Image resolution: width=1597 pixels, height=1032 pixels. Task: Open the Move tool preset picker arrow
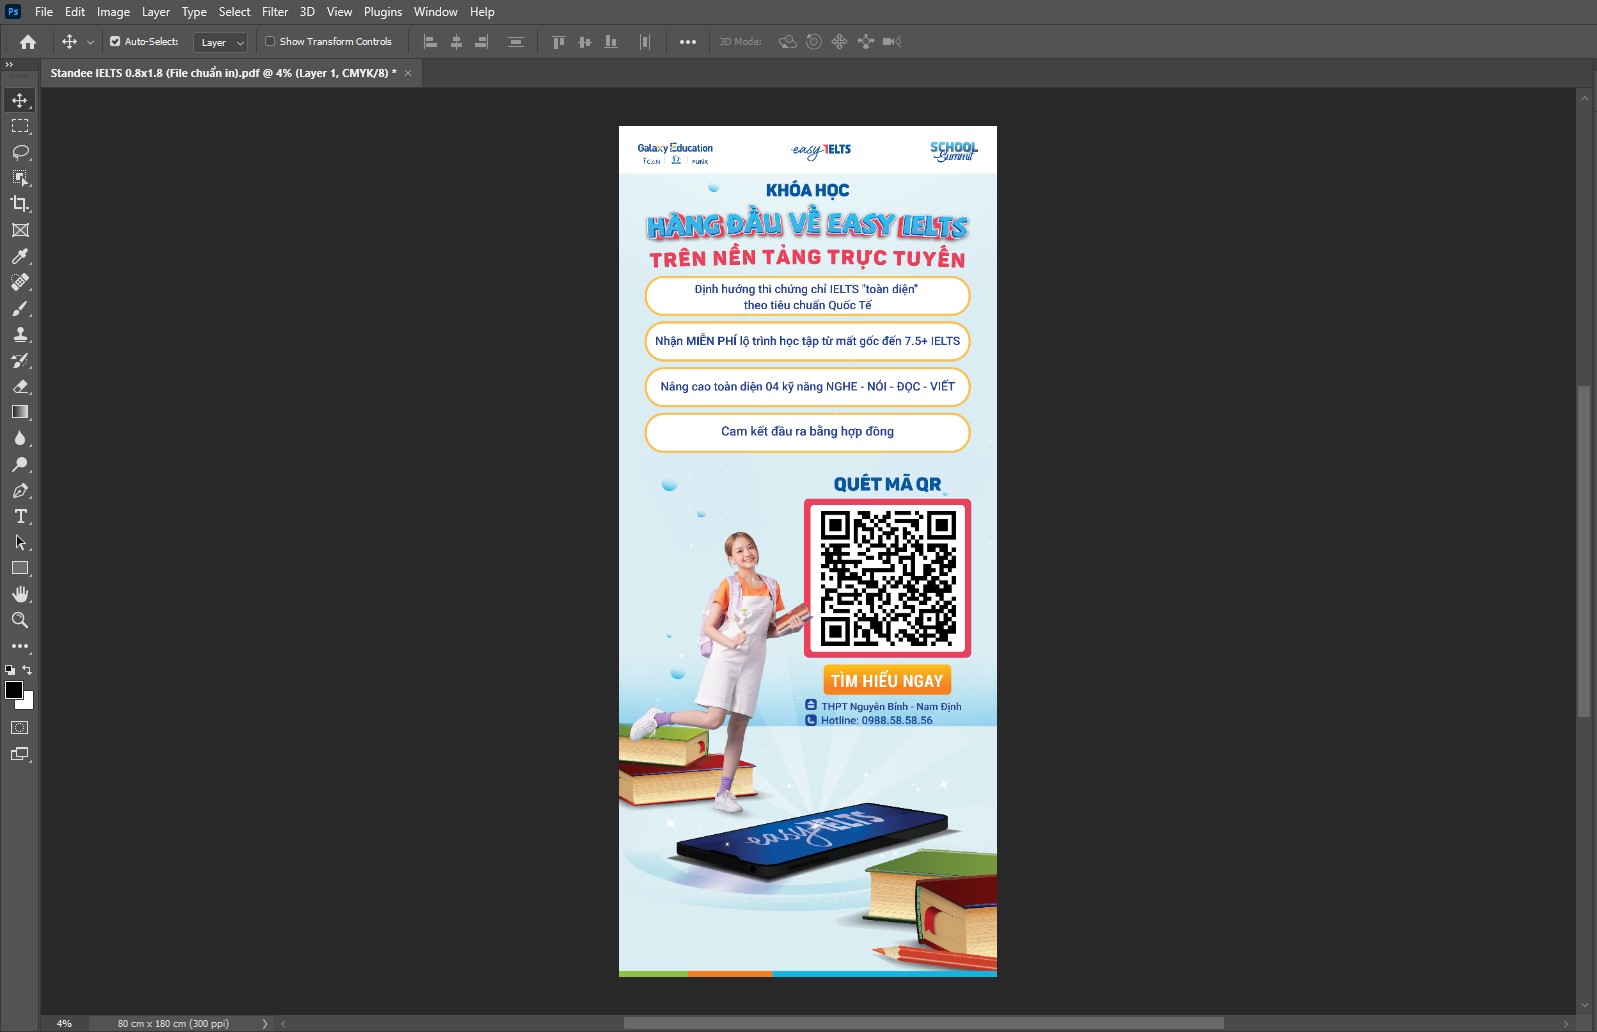click(x=90, y=42)
